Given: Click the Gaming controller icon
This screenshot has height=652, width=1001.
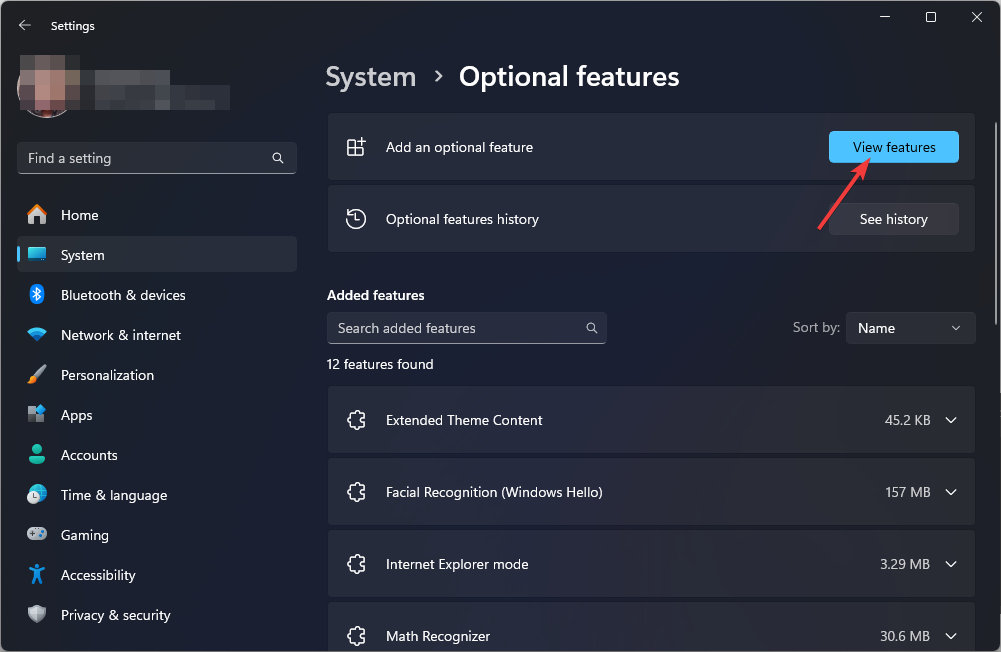Looking at the screenshot, I should [37, 535].
